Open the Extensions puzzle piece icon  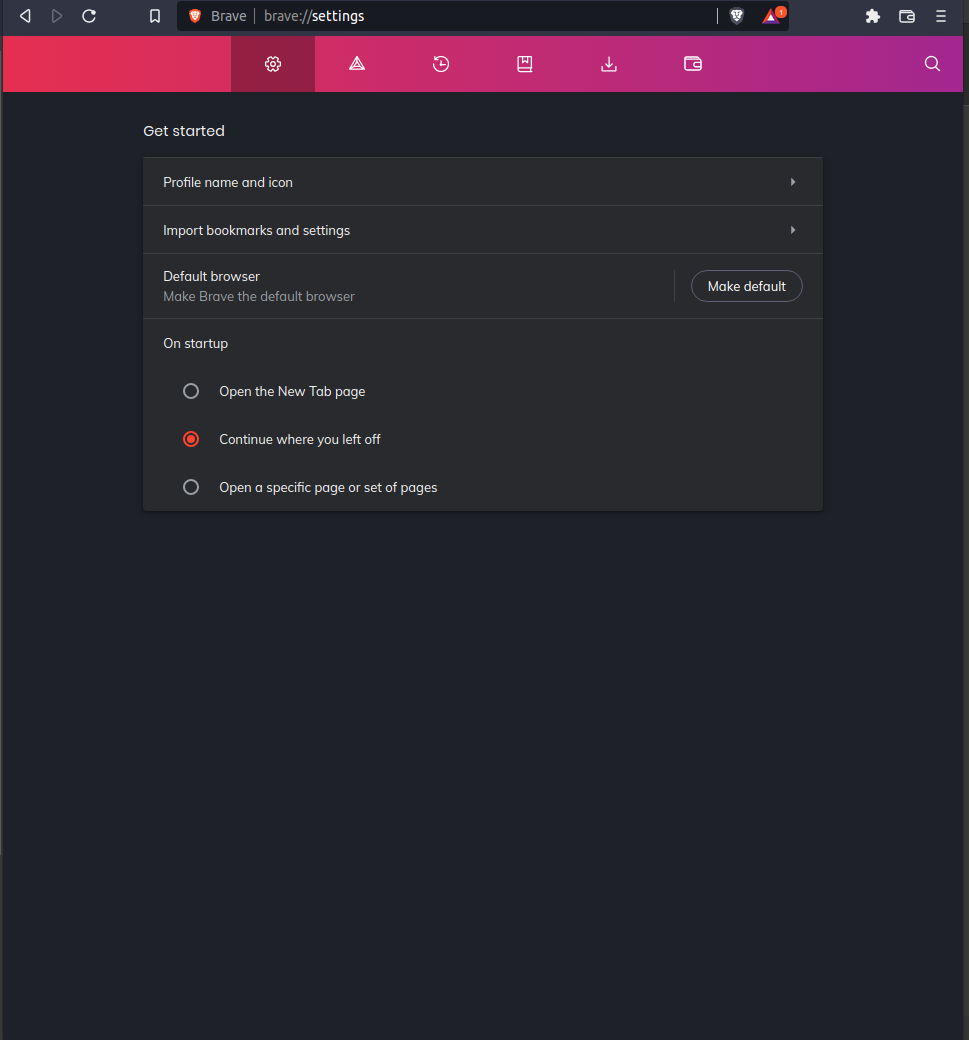point(873,16)
